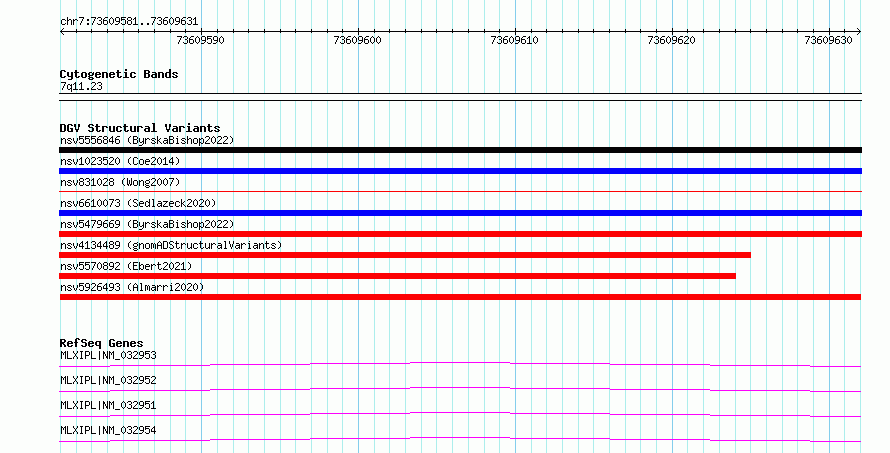Click the 7q11.23 band label

coord(81,86)
